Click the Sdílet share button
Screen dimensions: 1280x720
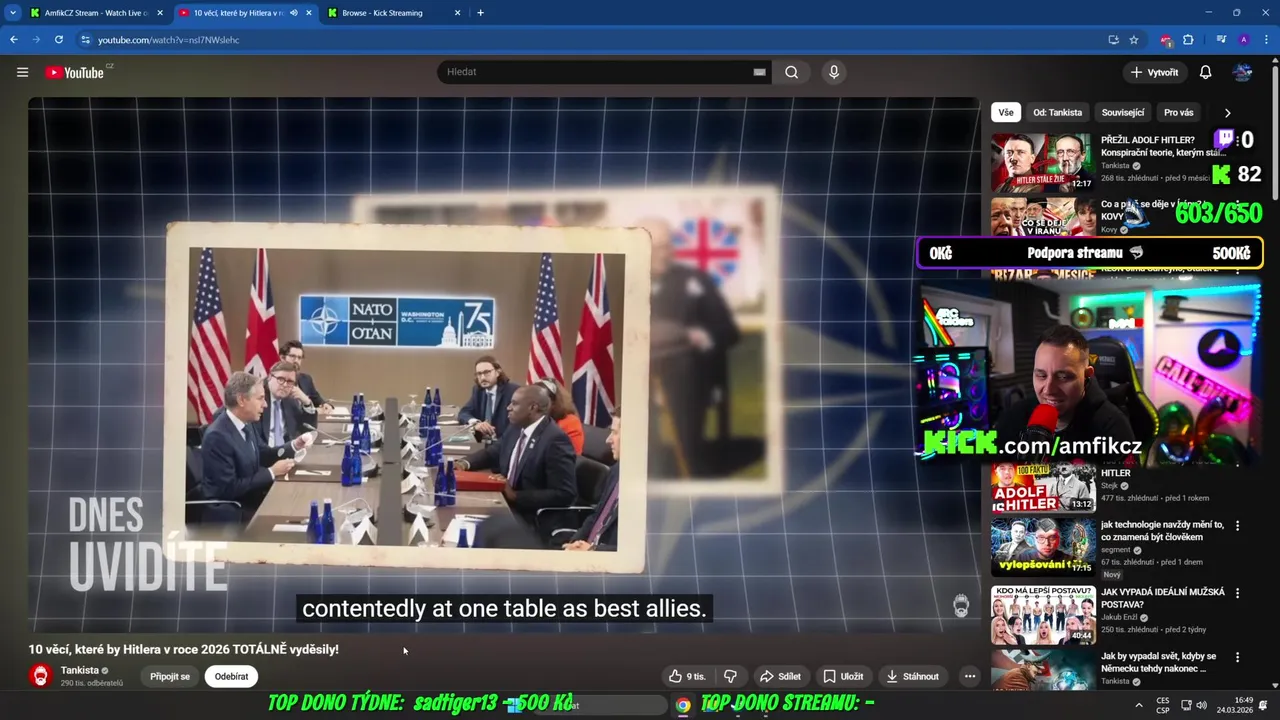coord(780,676)
